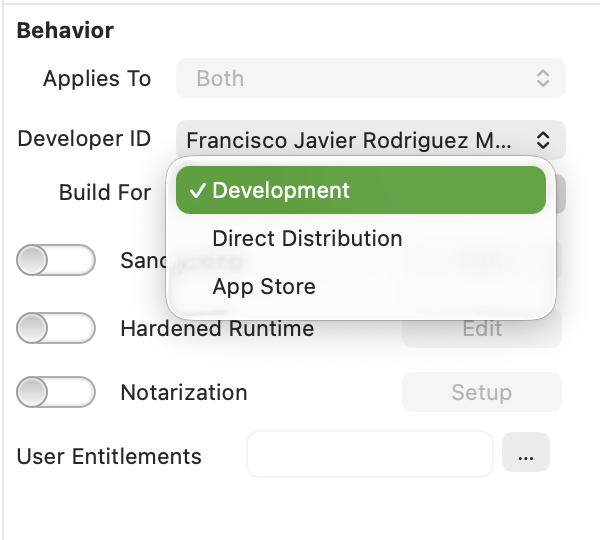
Task: Open the Developer ID dropdown
Action: pyautogui.click(x=370, y=140)
